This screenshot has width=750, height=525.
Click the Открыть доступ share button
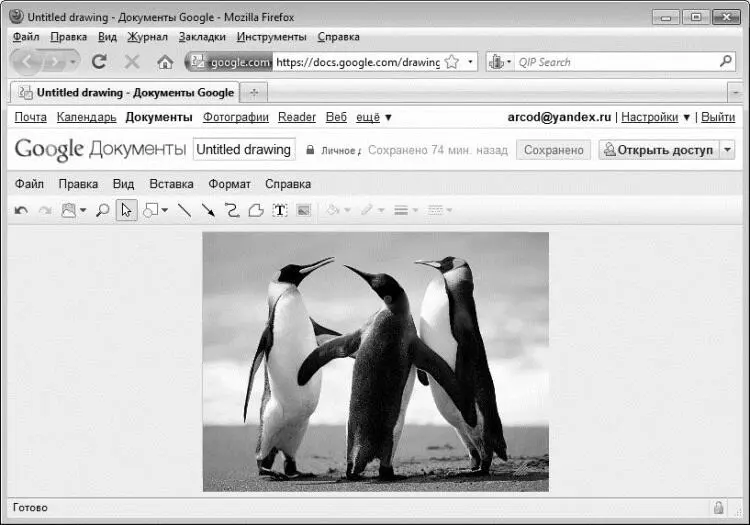(x=659, y=150)
